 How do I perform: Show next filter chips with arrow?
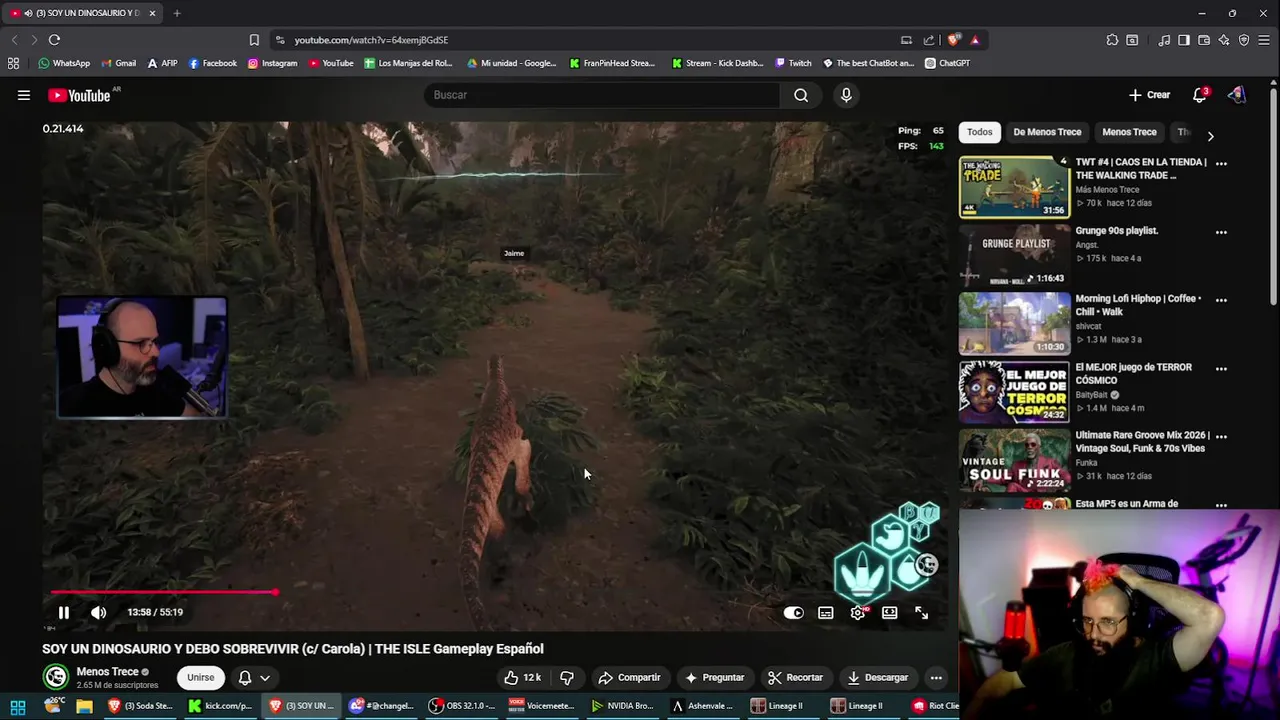tap(1210, 135)
